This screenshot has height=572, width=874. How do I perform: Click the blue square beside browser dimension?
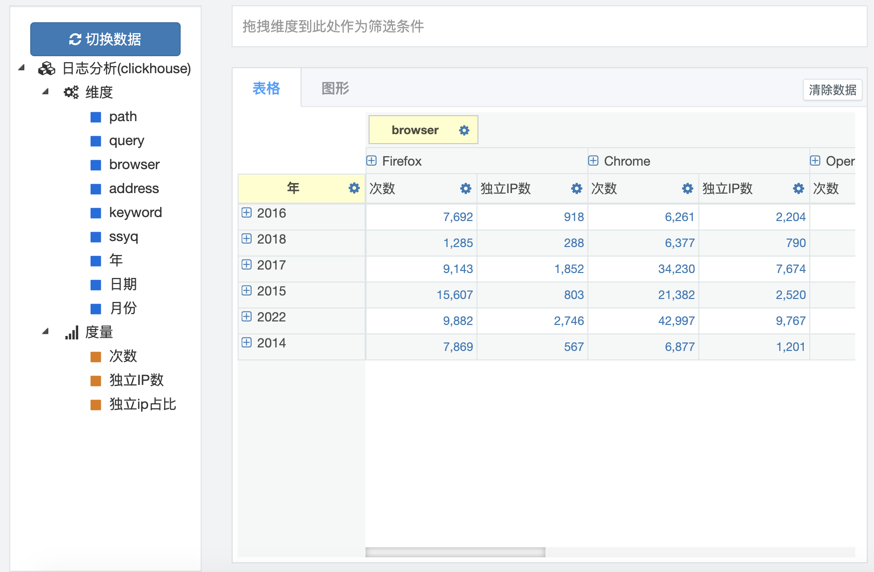pos(96,165)
